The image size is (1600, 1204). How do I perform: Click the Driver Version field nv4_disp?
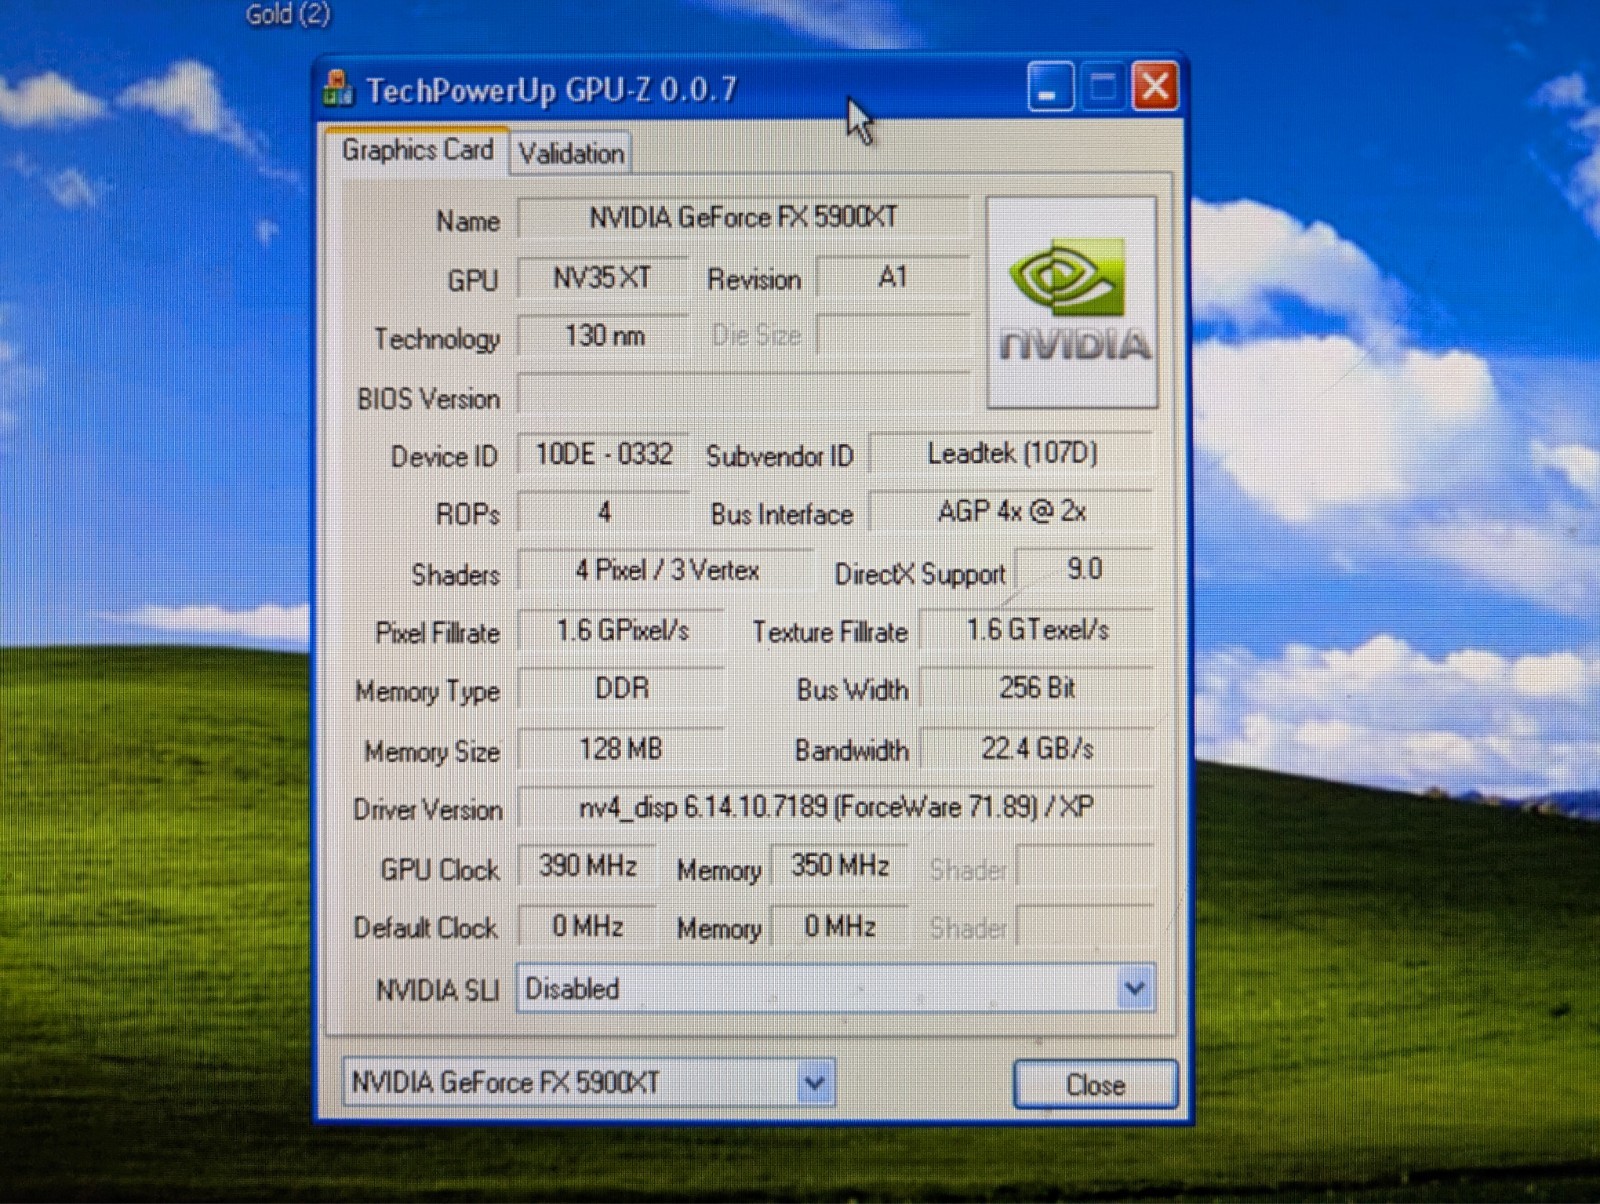[836, 807]
